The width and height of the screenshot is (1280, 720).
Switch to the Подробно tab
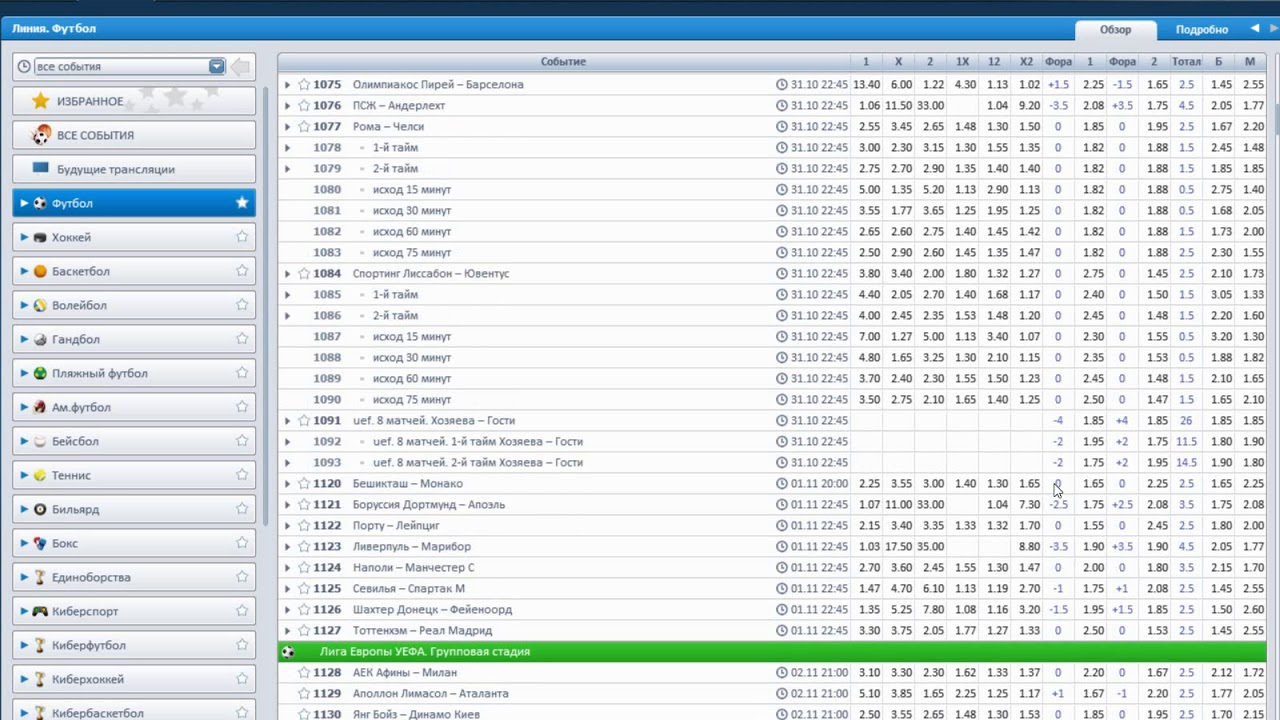point(1201,29)
